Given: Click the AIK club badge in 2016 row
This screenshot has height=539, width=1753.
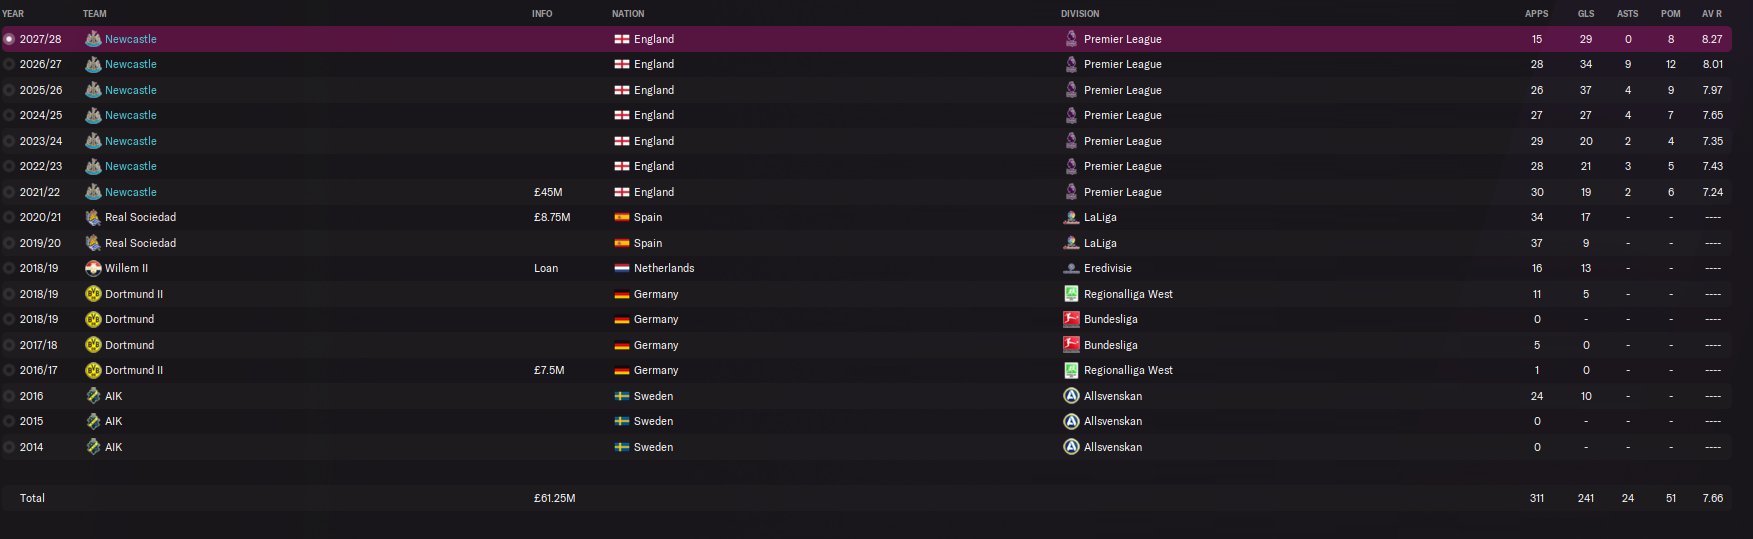Looking at the screenshot, I should (93, 396).
